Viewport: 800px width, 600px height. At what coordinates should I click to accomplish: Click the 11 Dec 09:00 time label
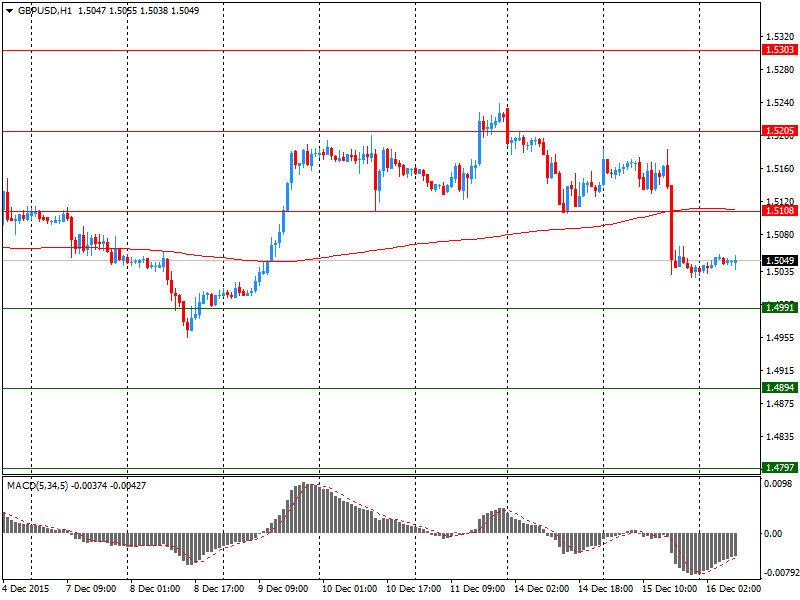point(478,589)
